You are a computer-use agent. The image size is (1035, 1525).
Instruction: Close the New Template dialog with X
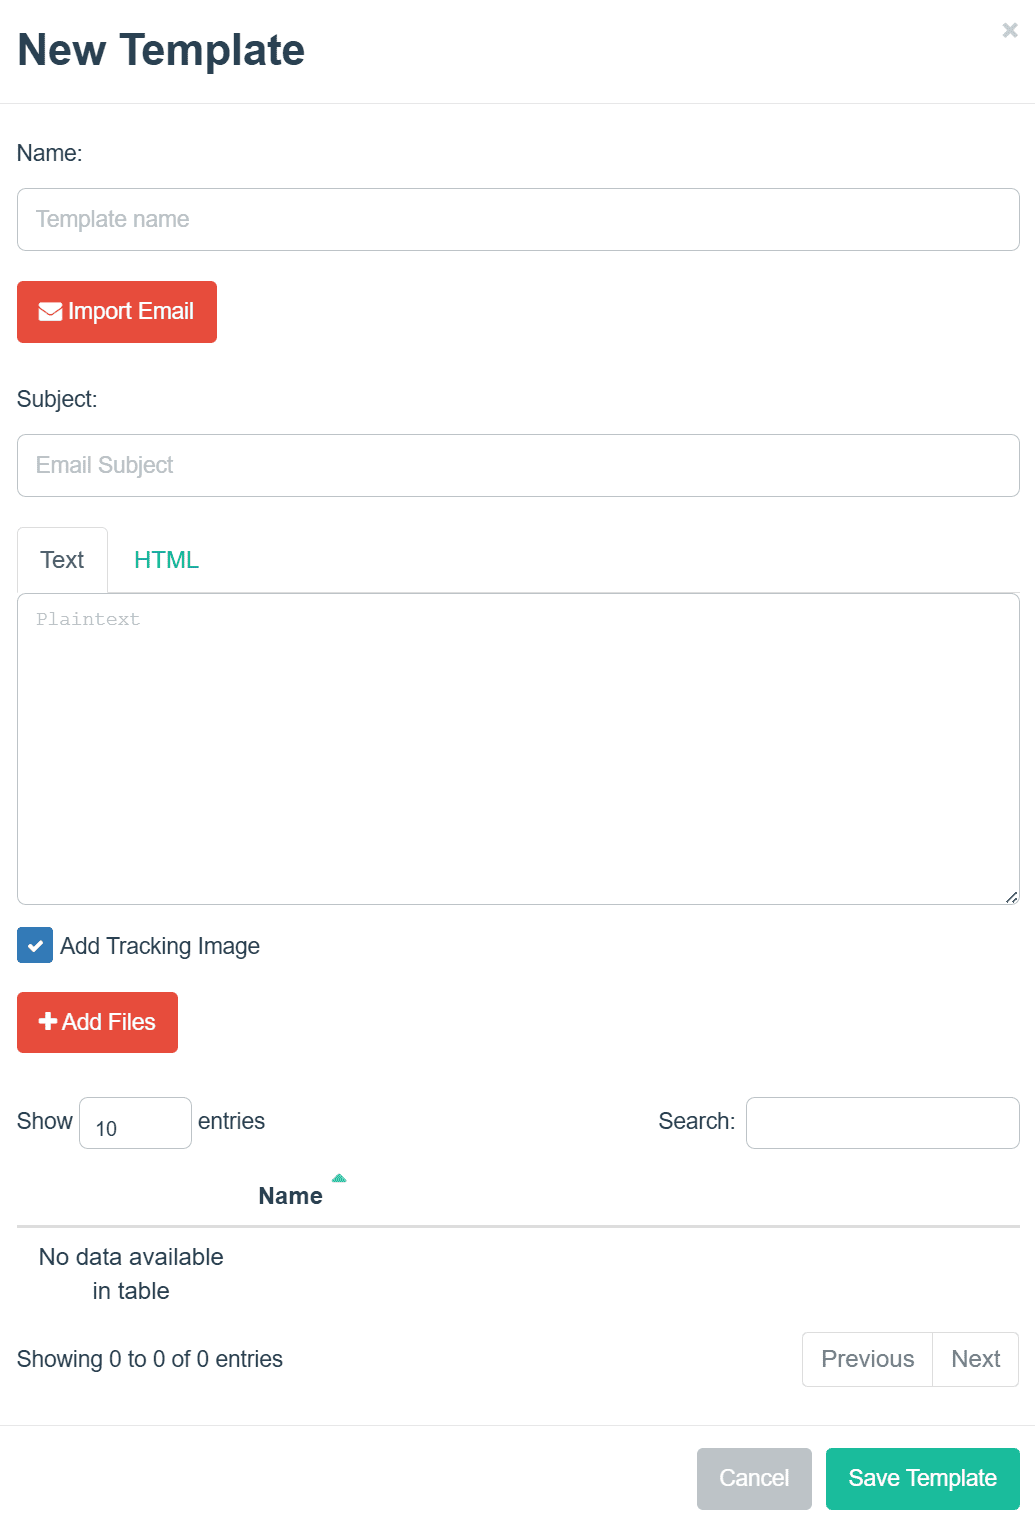pos(1010,31)
